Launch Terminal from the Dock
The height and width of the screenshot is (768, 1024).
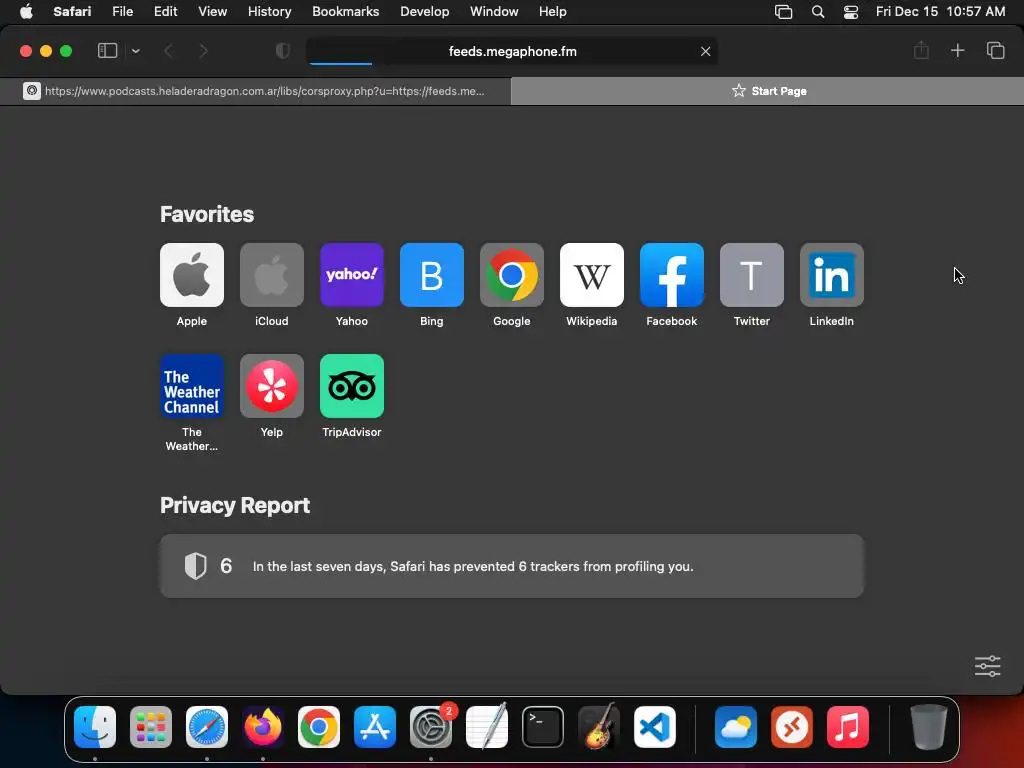(x=543, y=727)
